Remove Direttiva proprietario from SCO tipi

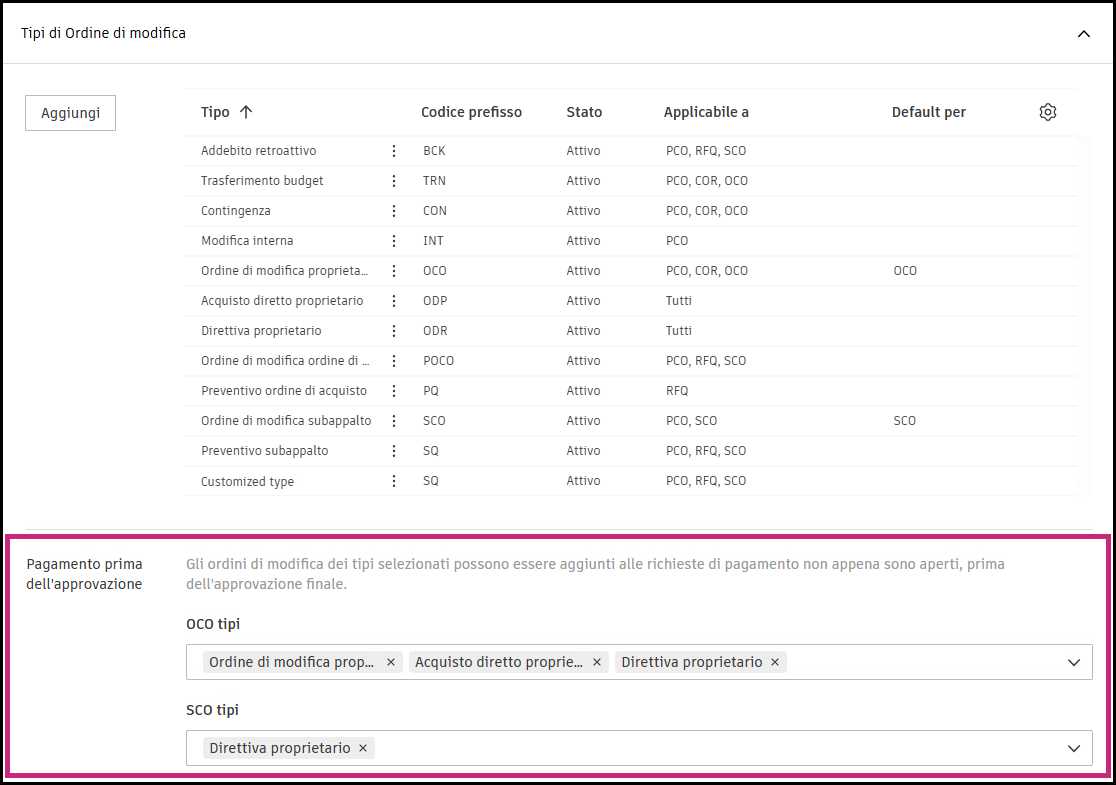(x=363, y=748)
